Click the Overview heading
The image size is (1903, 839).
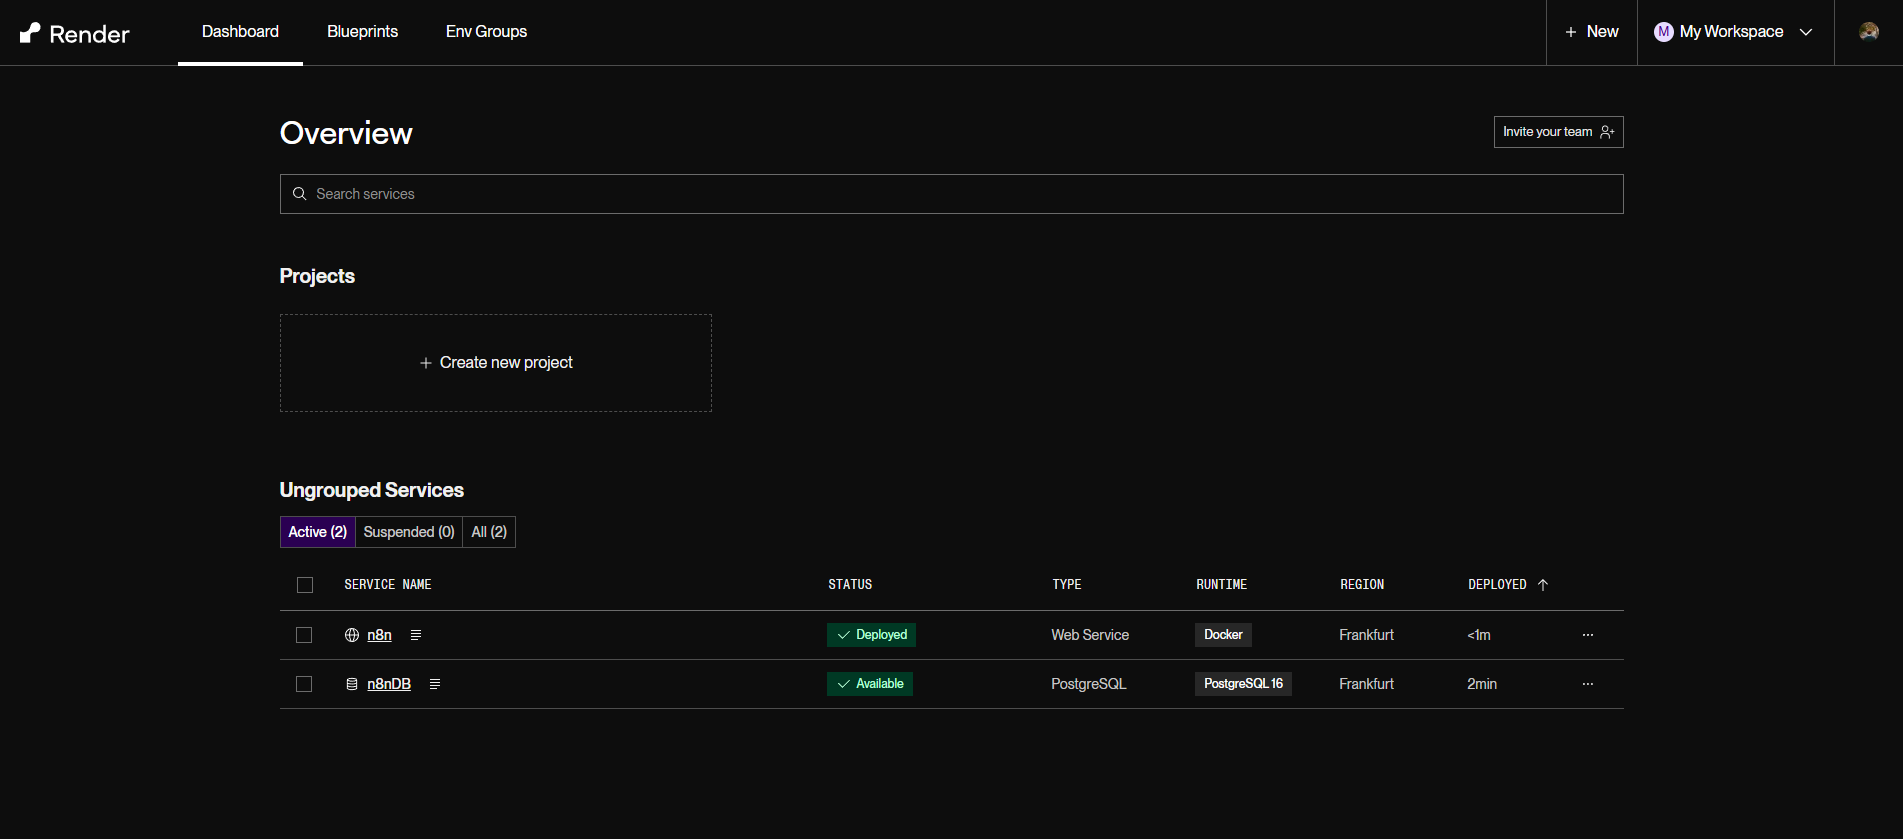click(346, 133)
